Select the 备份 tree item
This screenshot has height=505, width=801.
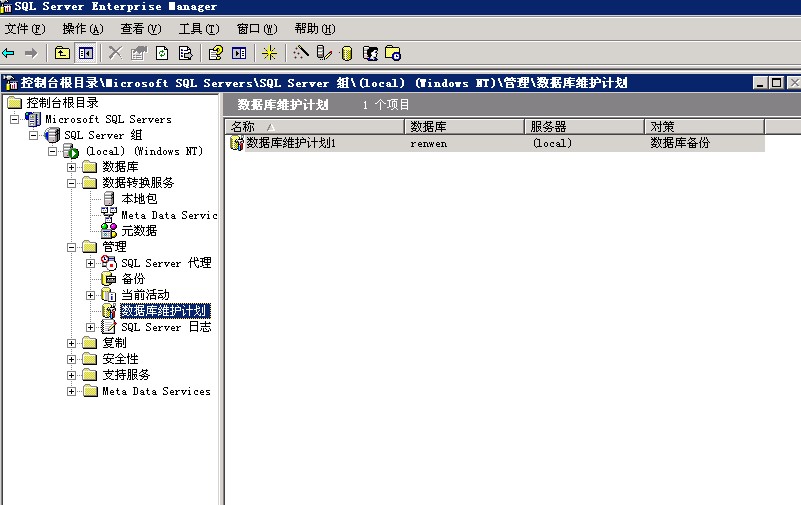pyautogui.click(x=133, y=279)
